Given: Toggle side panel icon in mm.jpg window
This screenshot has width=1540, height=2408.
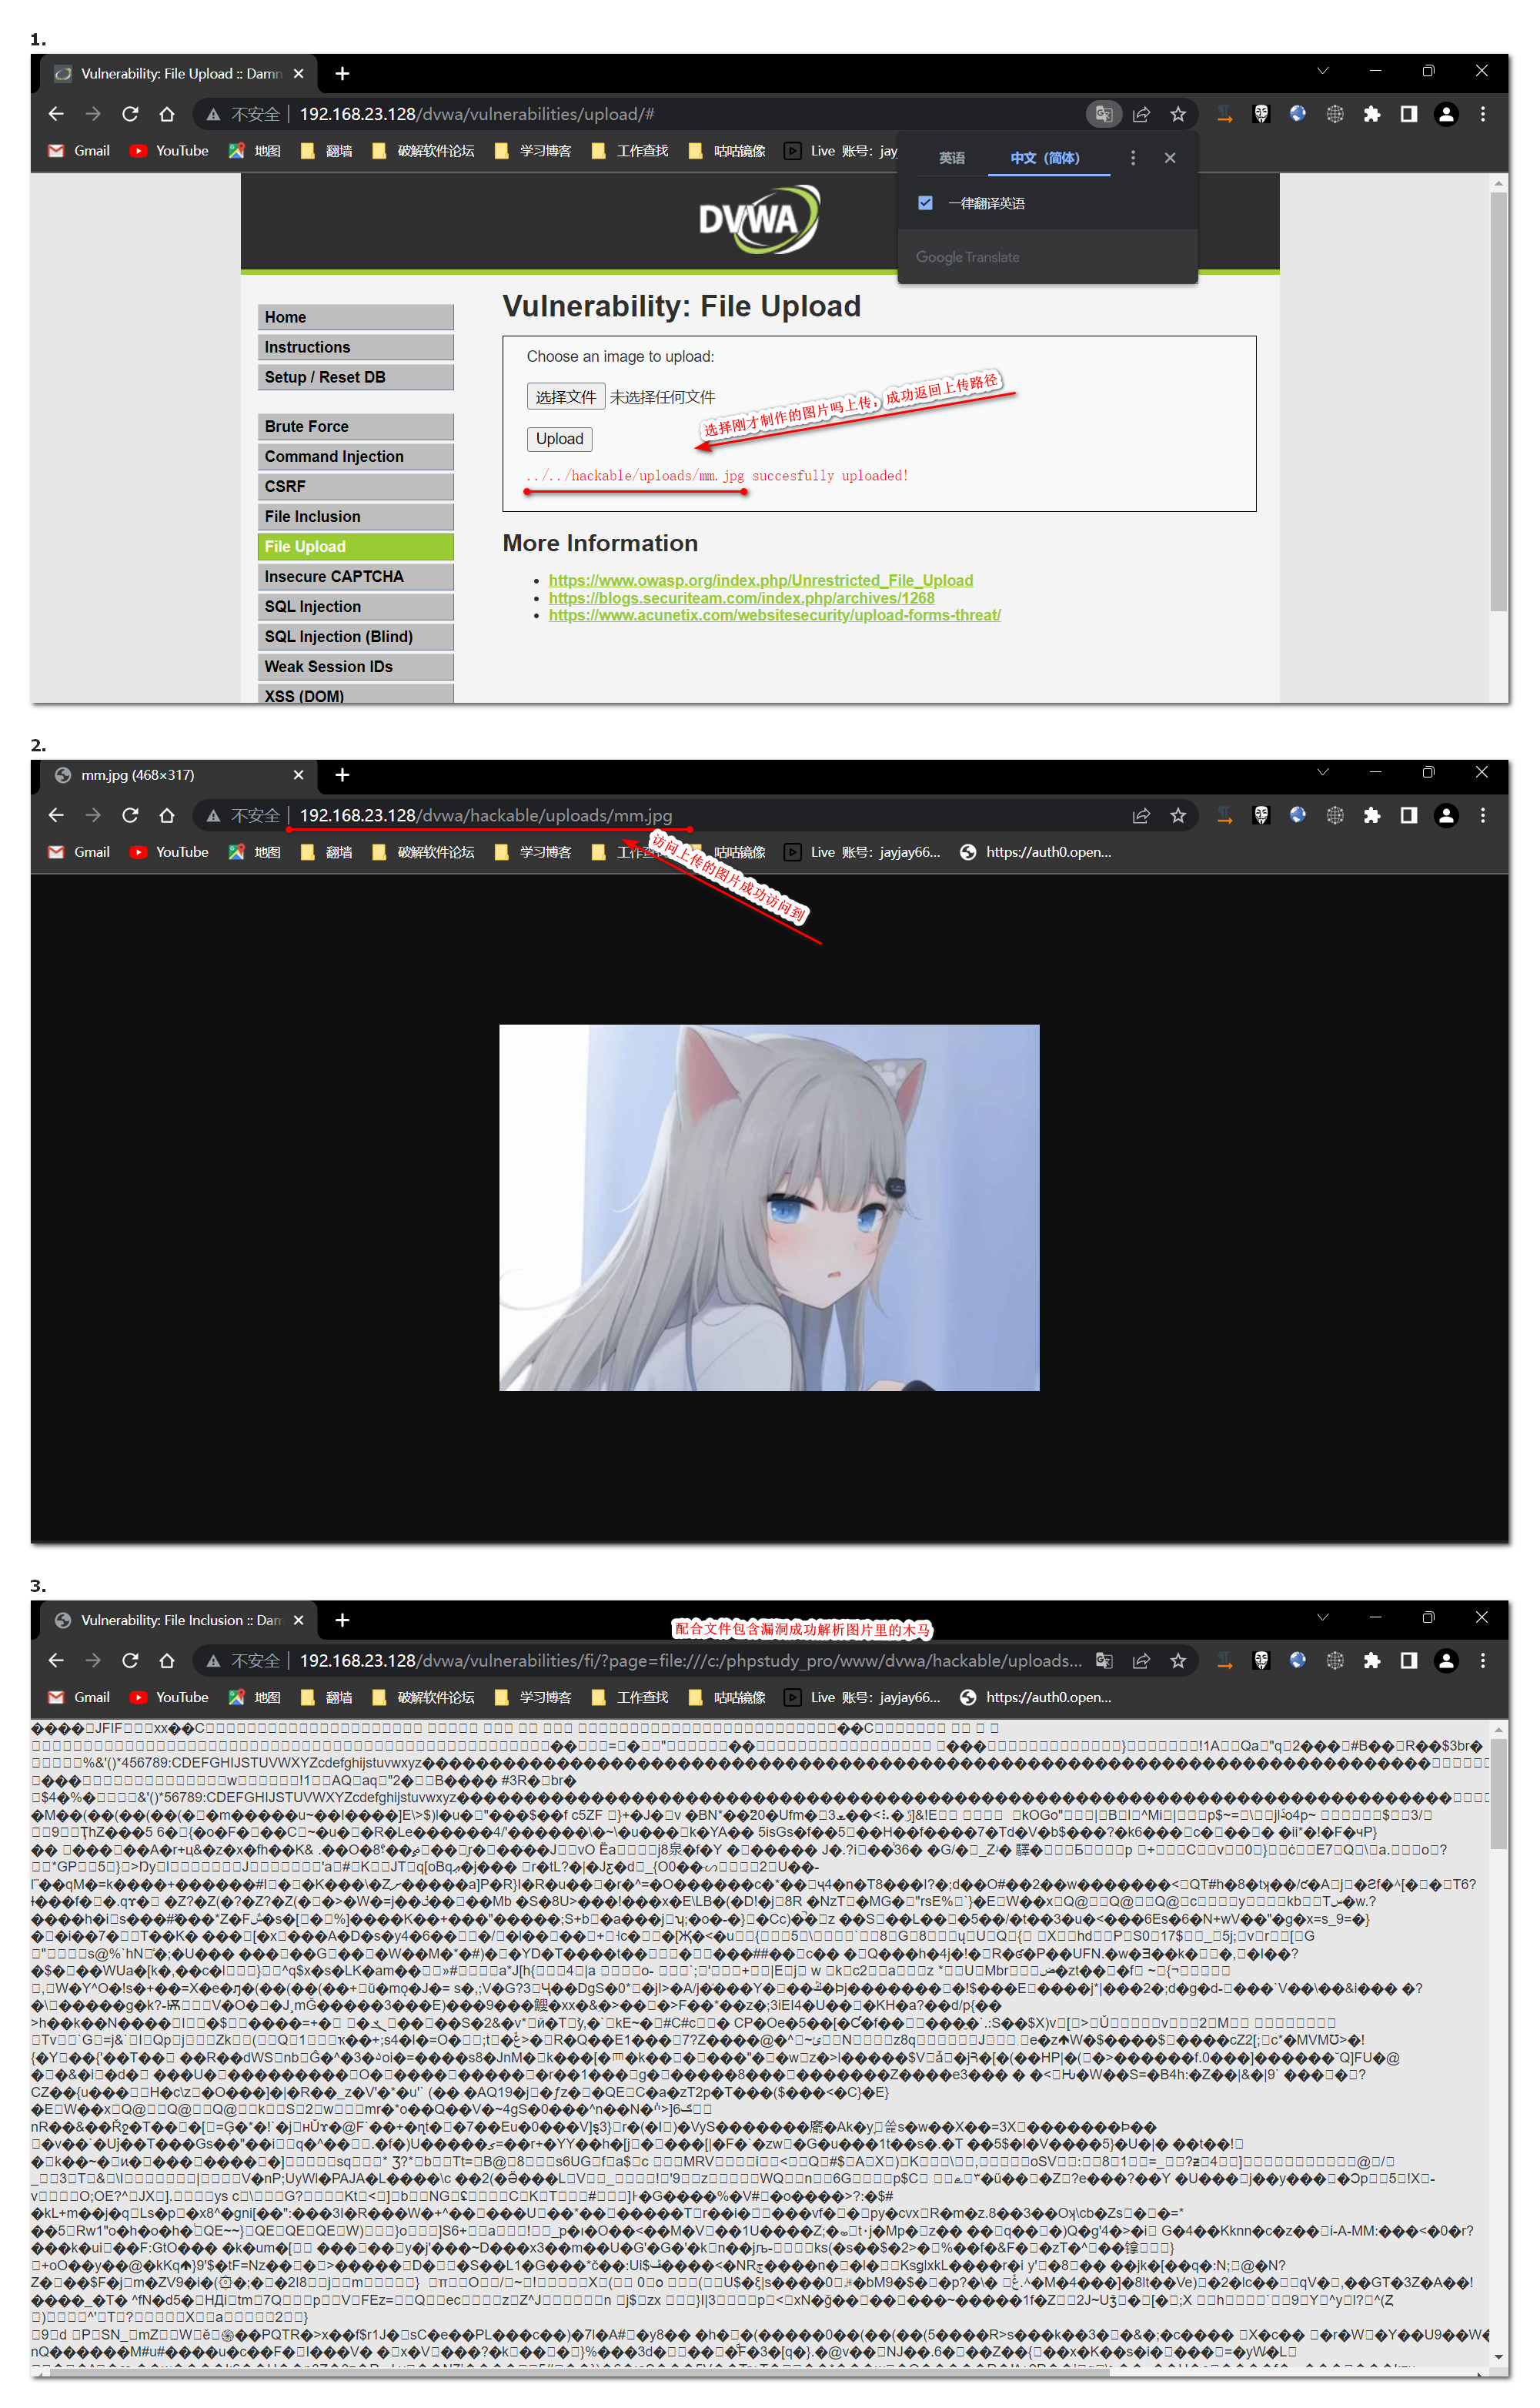Looking at the screenshot, I should (1409, 815).
